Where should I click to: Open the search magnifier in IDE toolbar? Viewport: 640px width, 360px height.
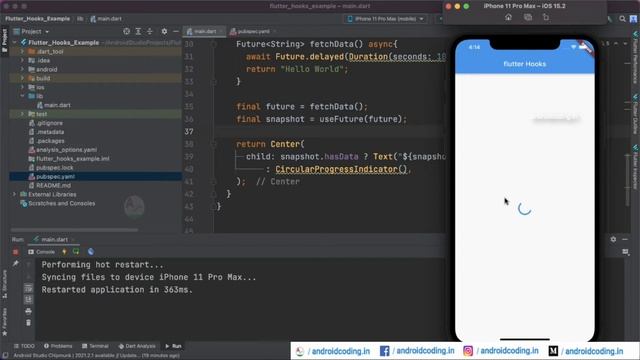[622, 19]
